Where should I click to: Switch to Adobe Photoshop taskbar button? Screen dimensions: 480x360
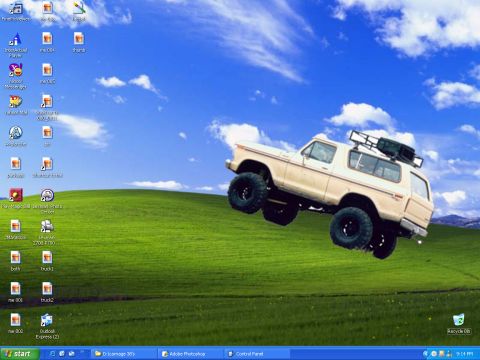coord(189,354)
